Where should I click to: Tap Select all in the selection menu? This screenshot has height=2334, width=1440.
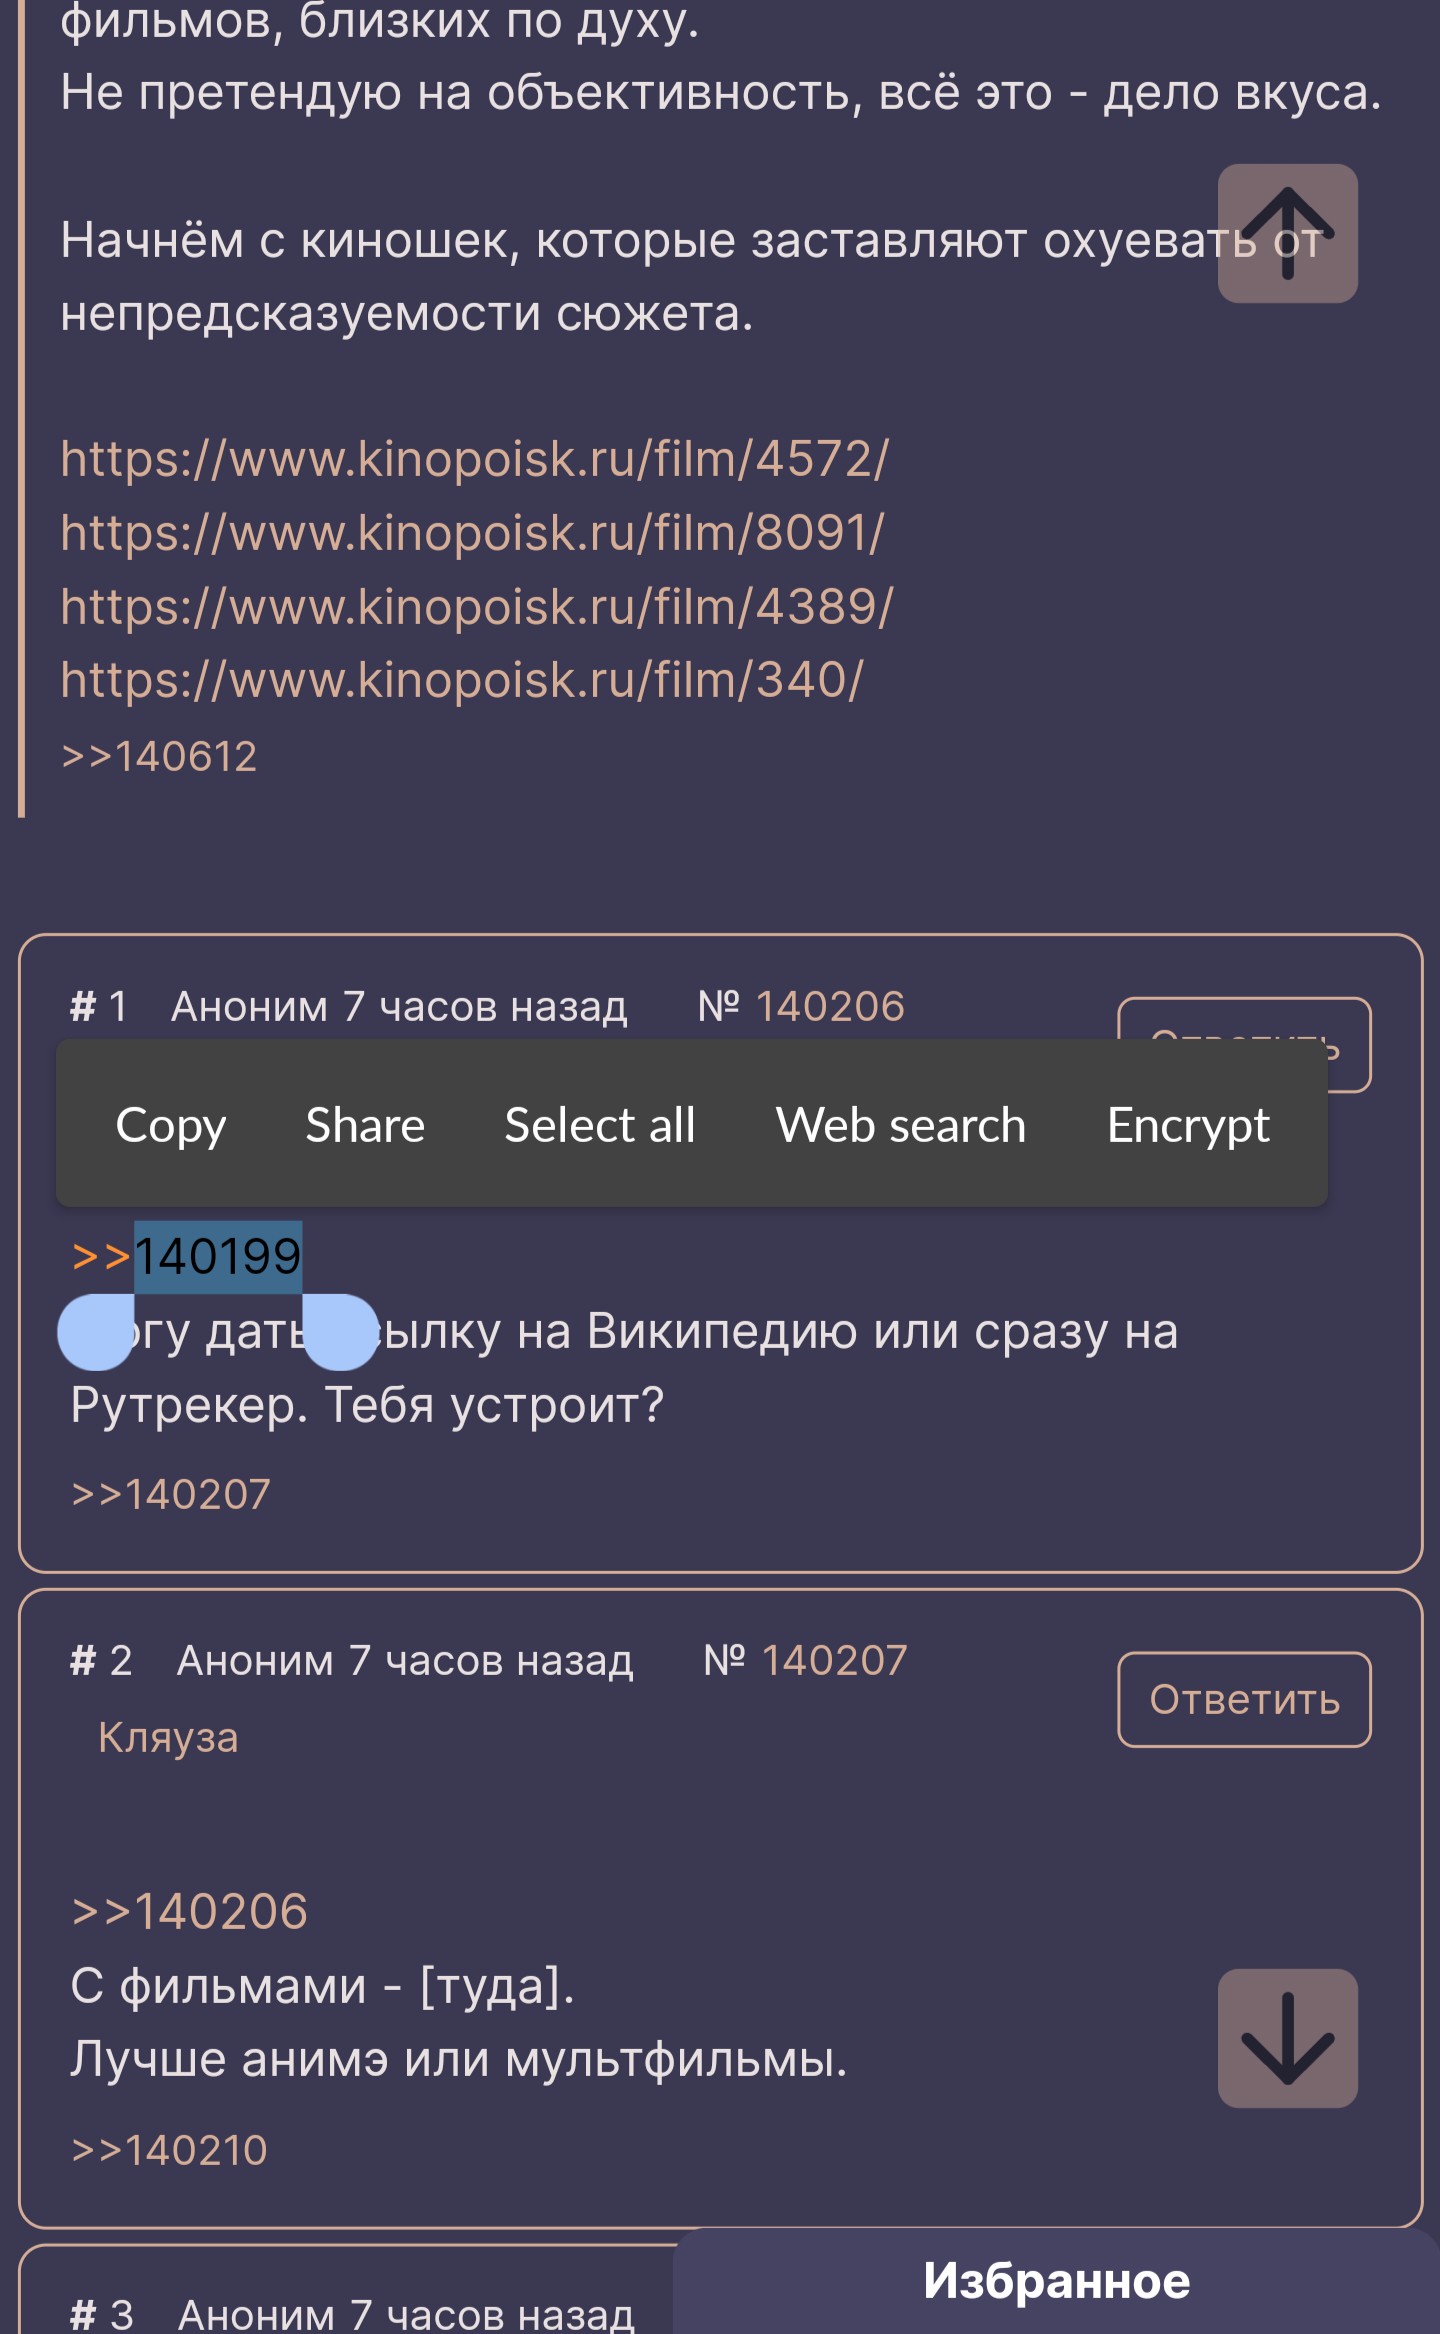600,1124
